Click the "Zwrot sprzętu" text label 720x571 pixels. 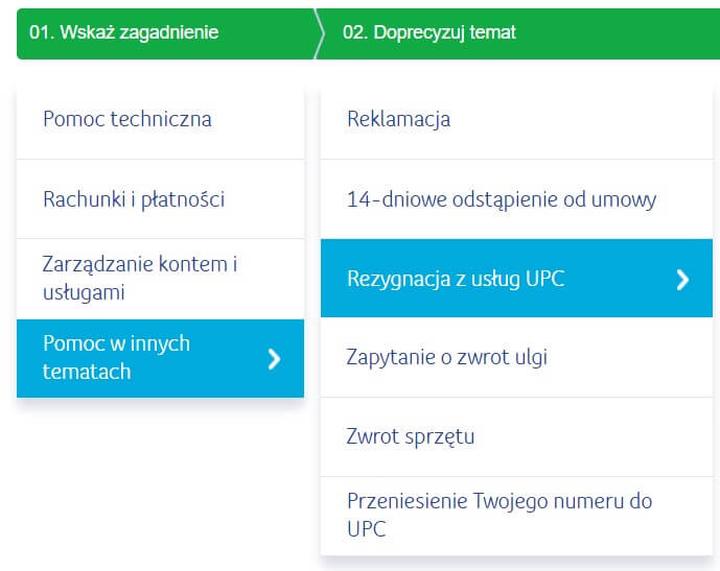[x=410, y=437]
